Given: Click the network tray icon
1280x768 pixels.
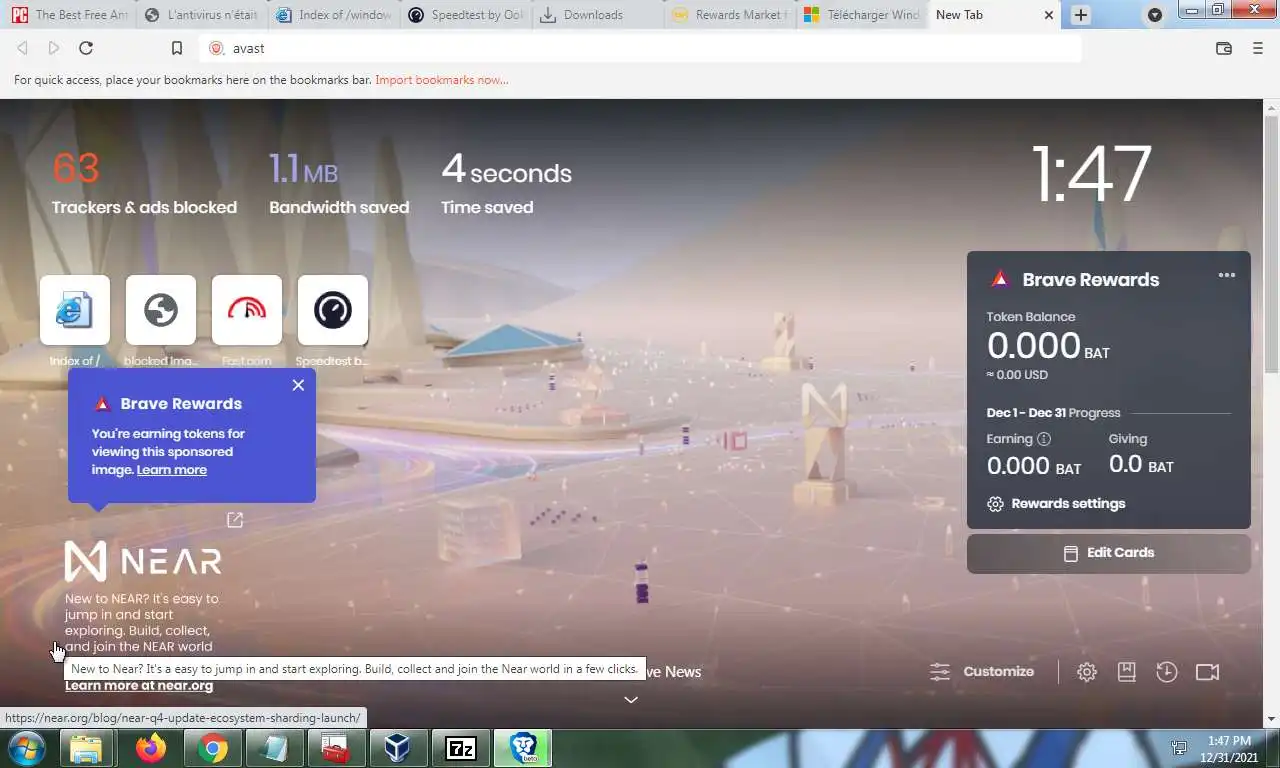Looking at the screenshot, I should click(x=1180, y=749).
